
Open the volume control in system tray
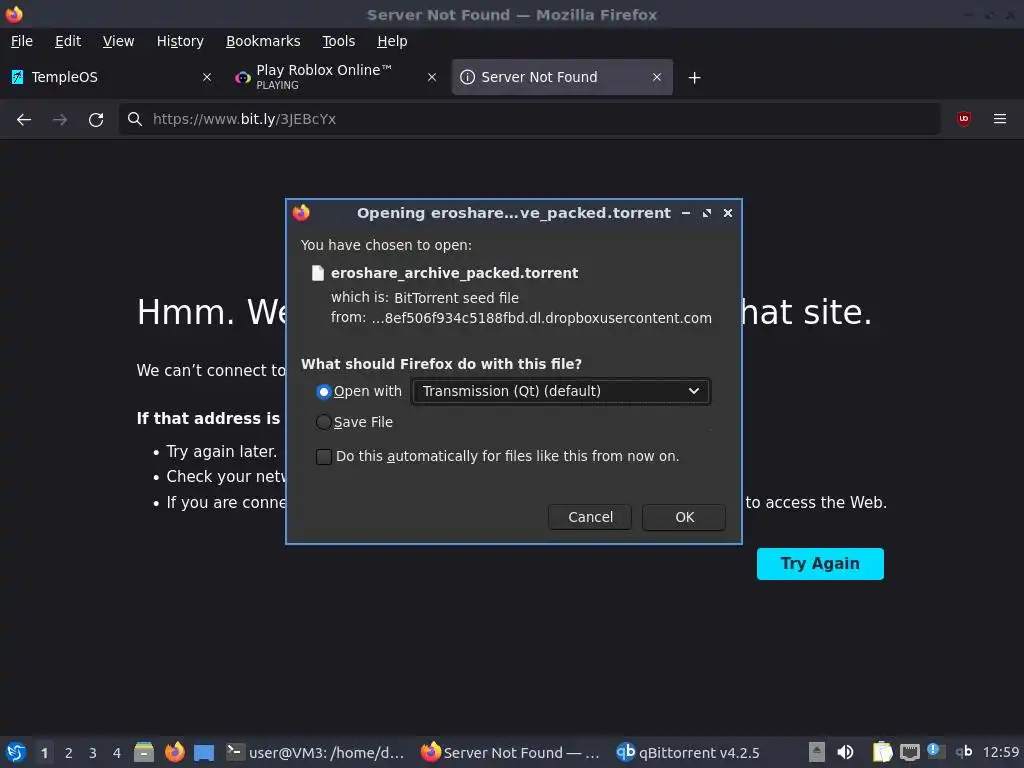point(845,752)
